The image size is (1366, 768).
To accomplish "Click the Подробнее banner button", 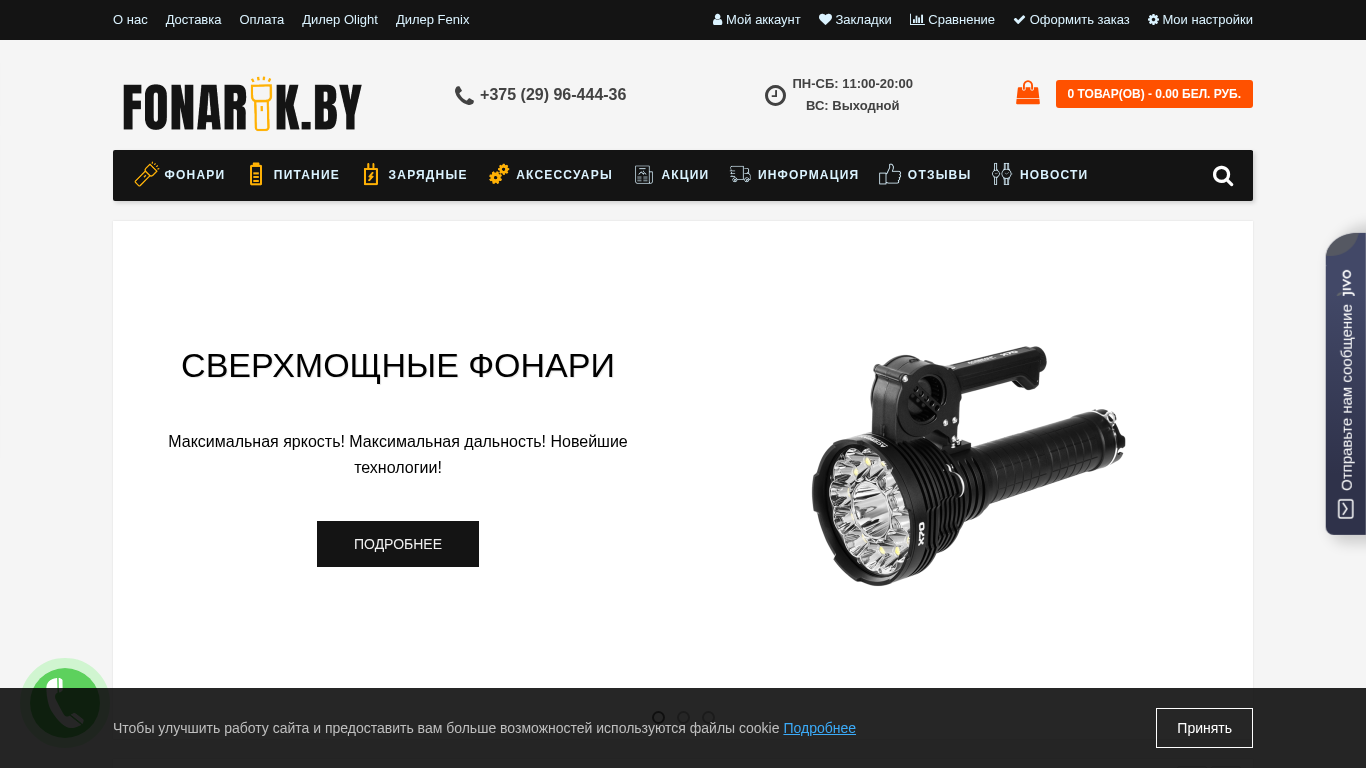I will tap(398, 544).
